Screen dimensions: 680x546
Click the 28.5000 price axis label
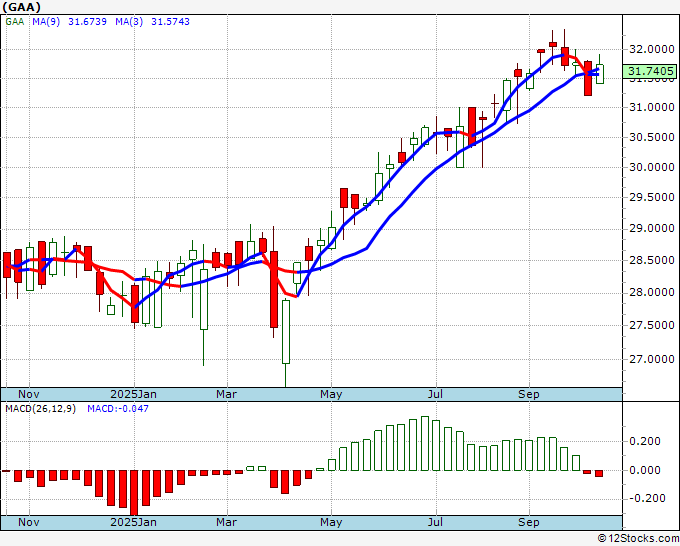tap(651, 261)
